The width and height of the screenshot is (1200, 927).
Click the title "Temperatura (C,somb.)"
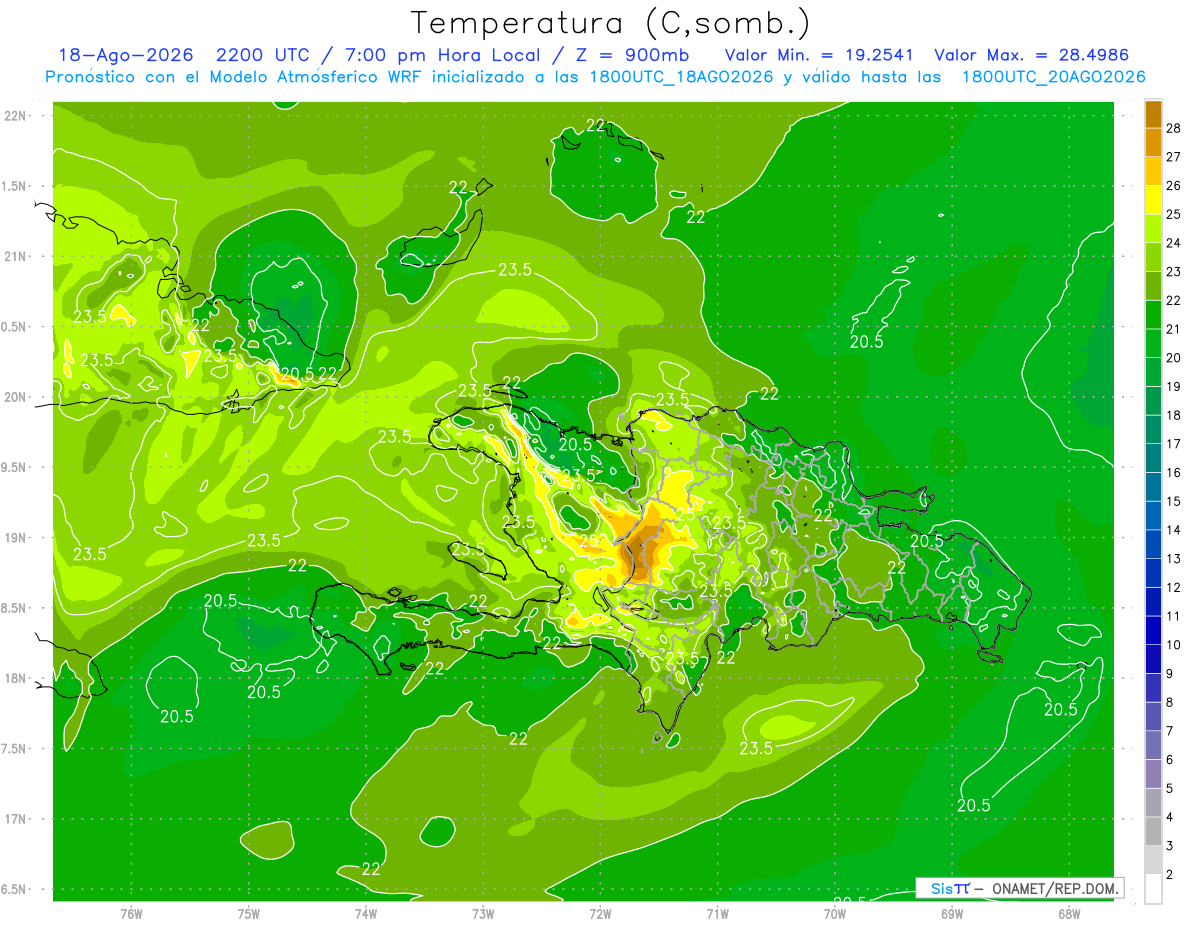611,23
